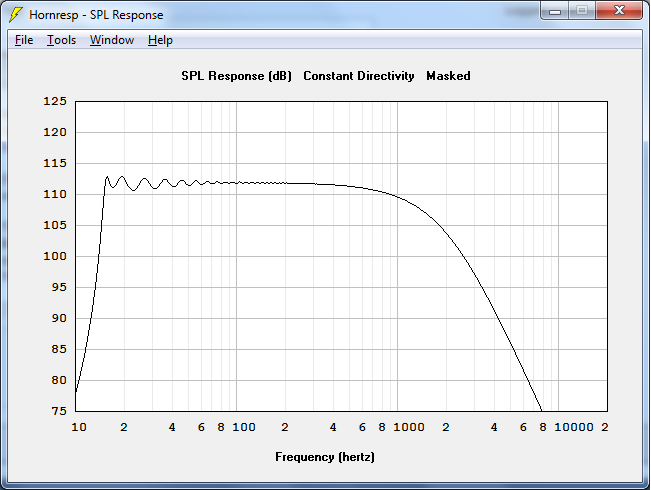Click the 85 dB axis value
The image size is (651, 490).
(x=59, y=349)
